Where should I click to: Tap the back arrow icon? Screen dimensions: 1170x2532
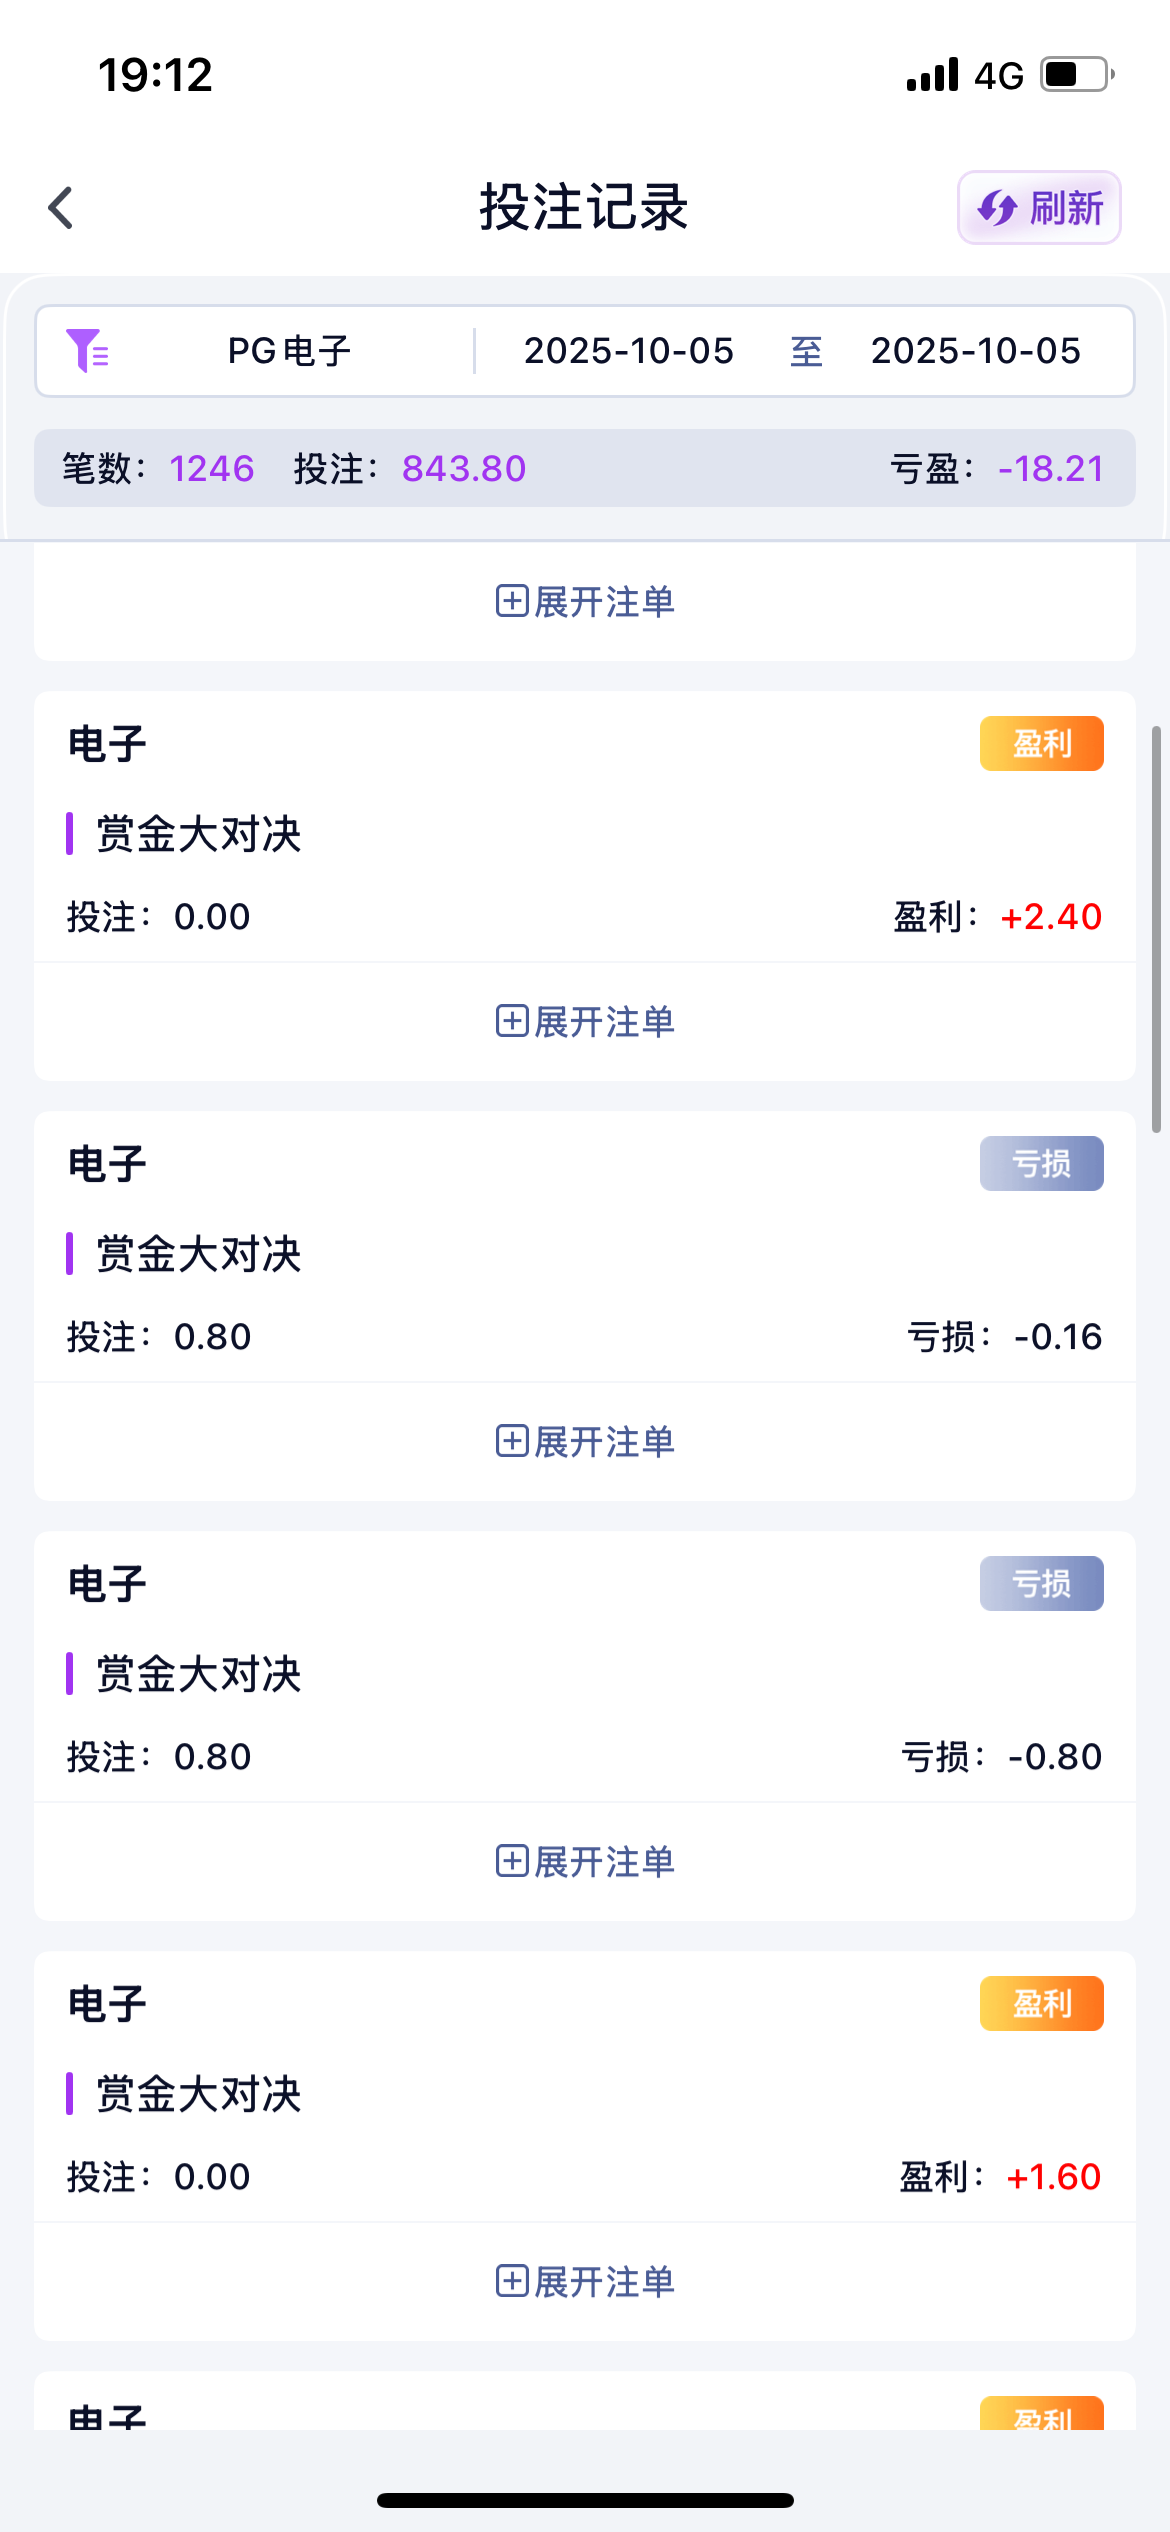click(62, 208)
